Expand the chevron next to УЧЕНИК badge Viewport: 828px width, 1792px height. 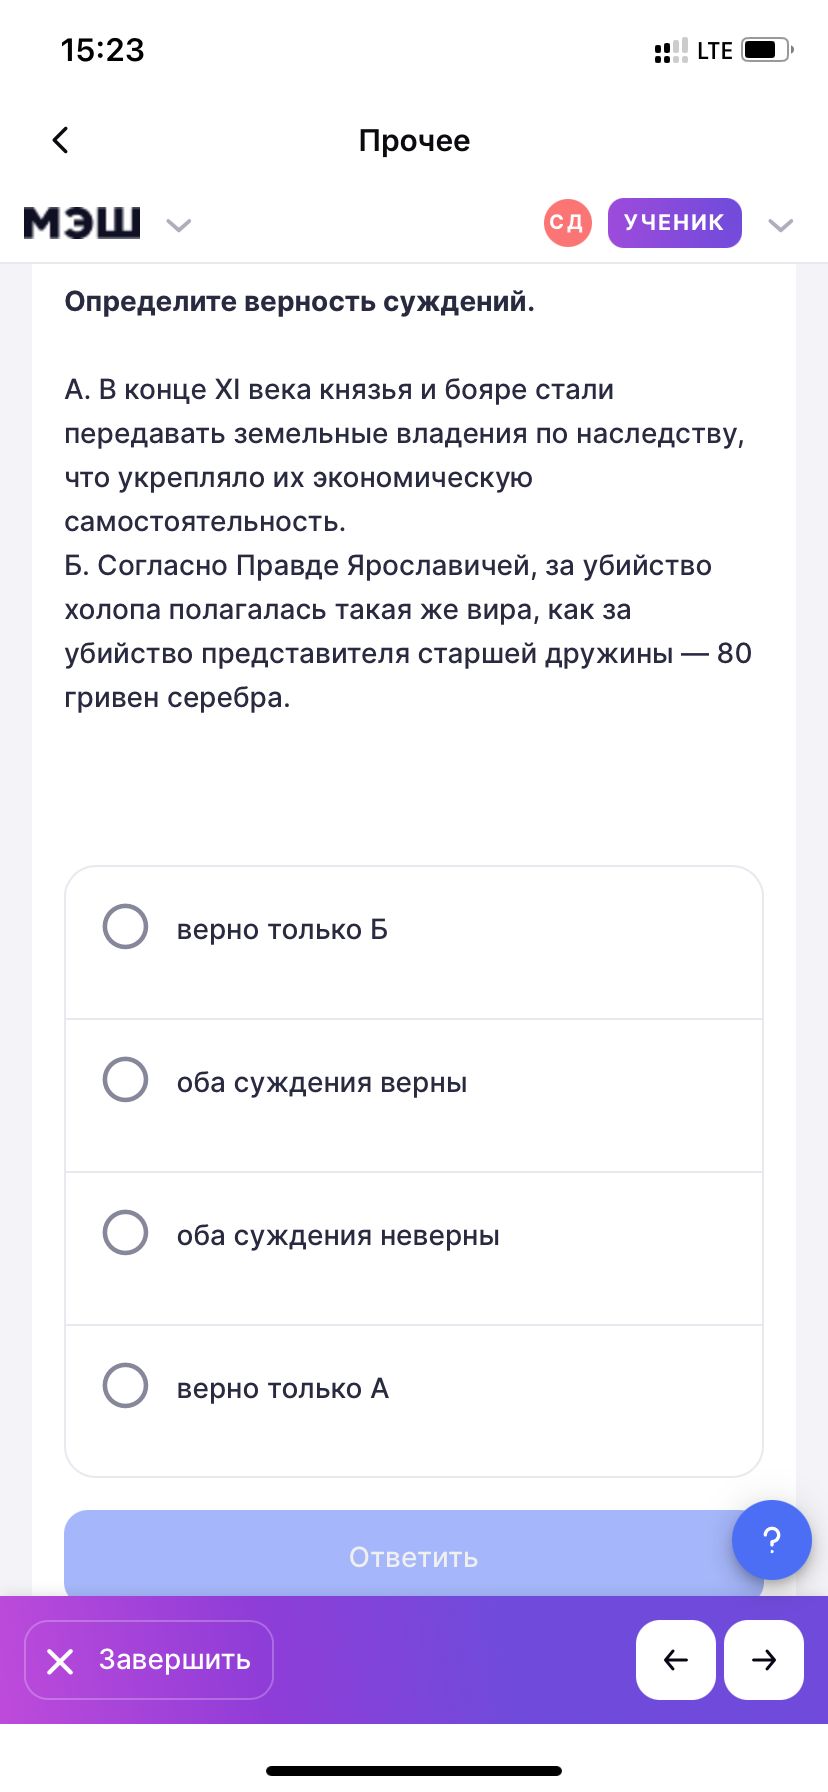(780, 225)
